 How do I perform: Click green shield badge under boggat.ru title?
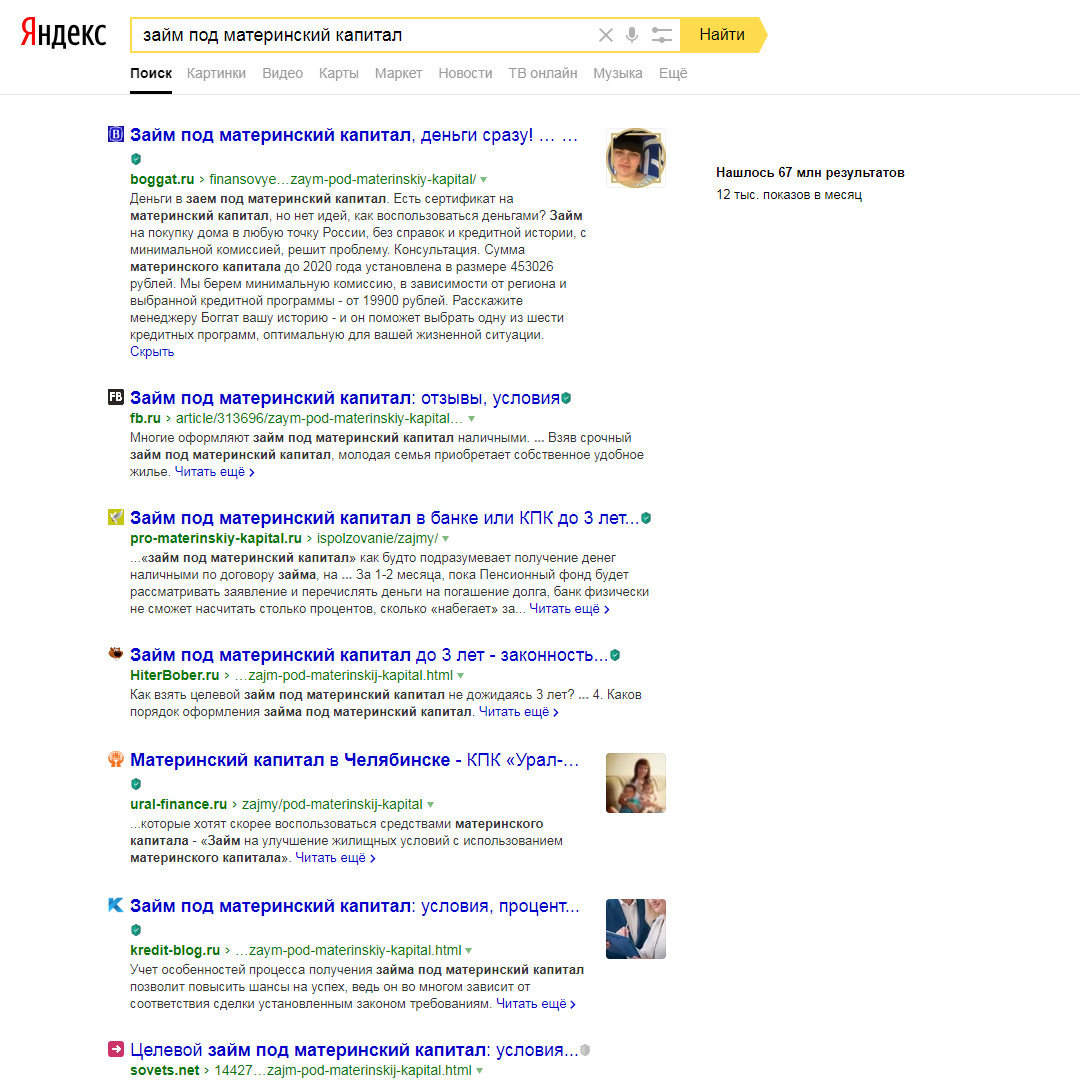pyautogui.click(x=136, y=159)
